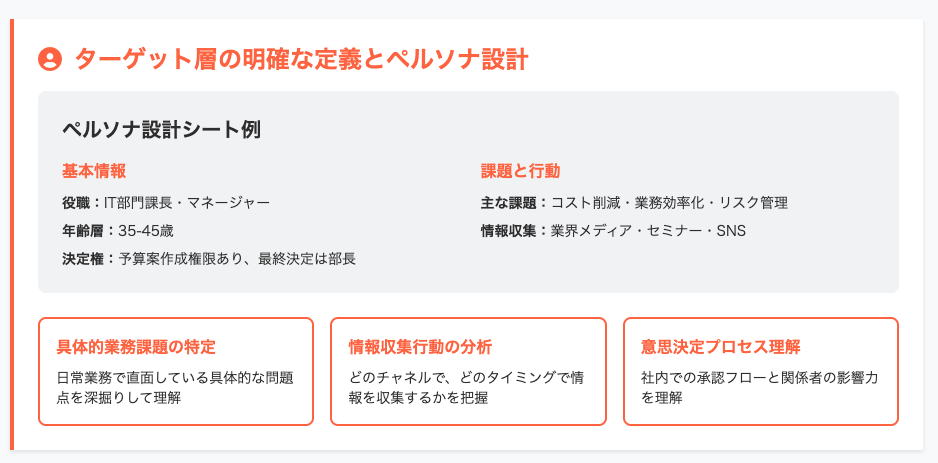Click the 情報収集 業界メディア line

614,231
